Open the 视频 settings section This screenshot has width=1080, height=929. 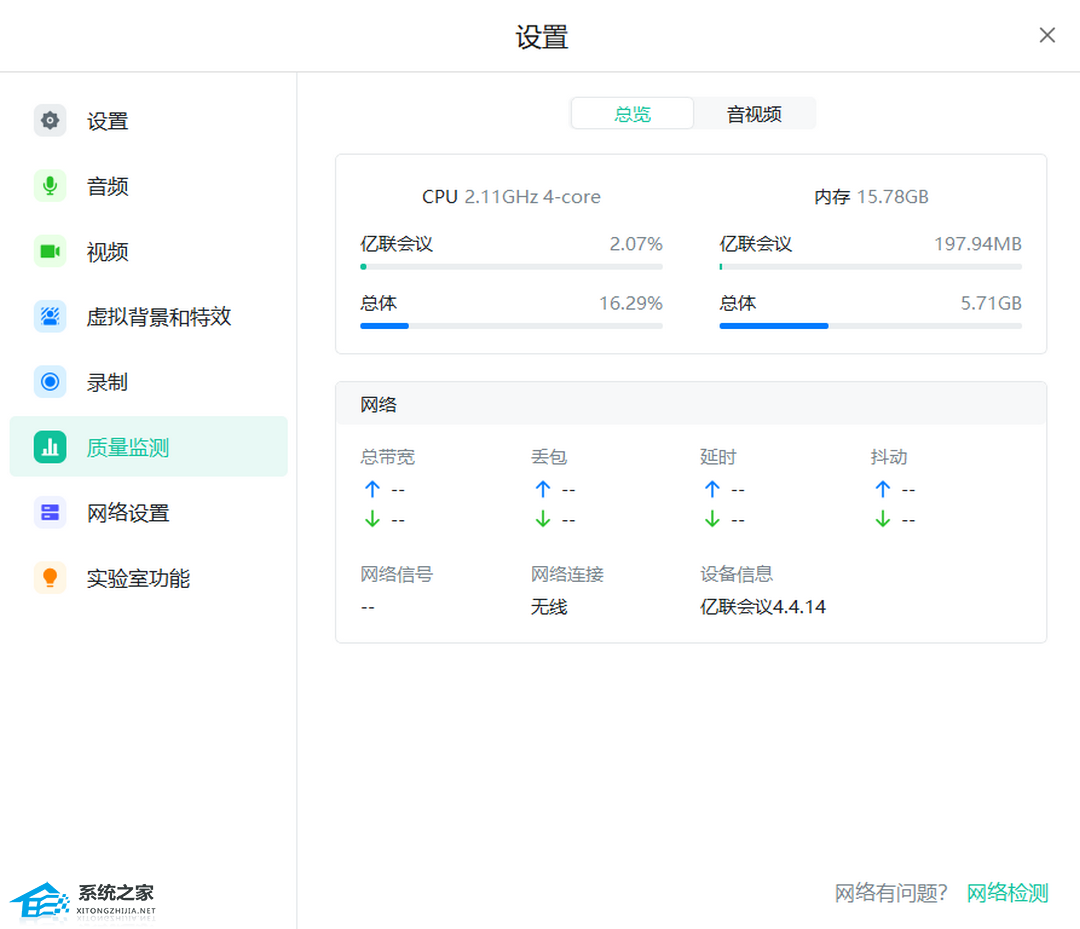point(149,251)
